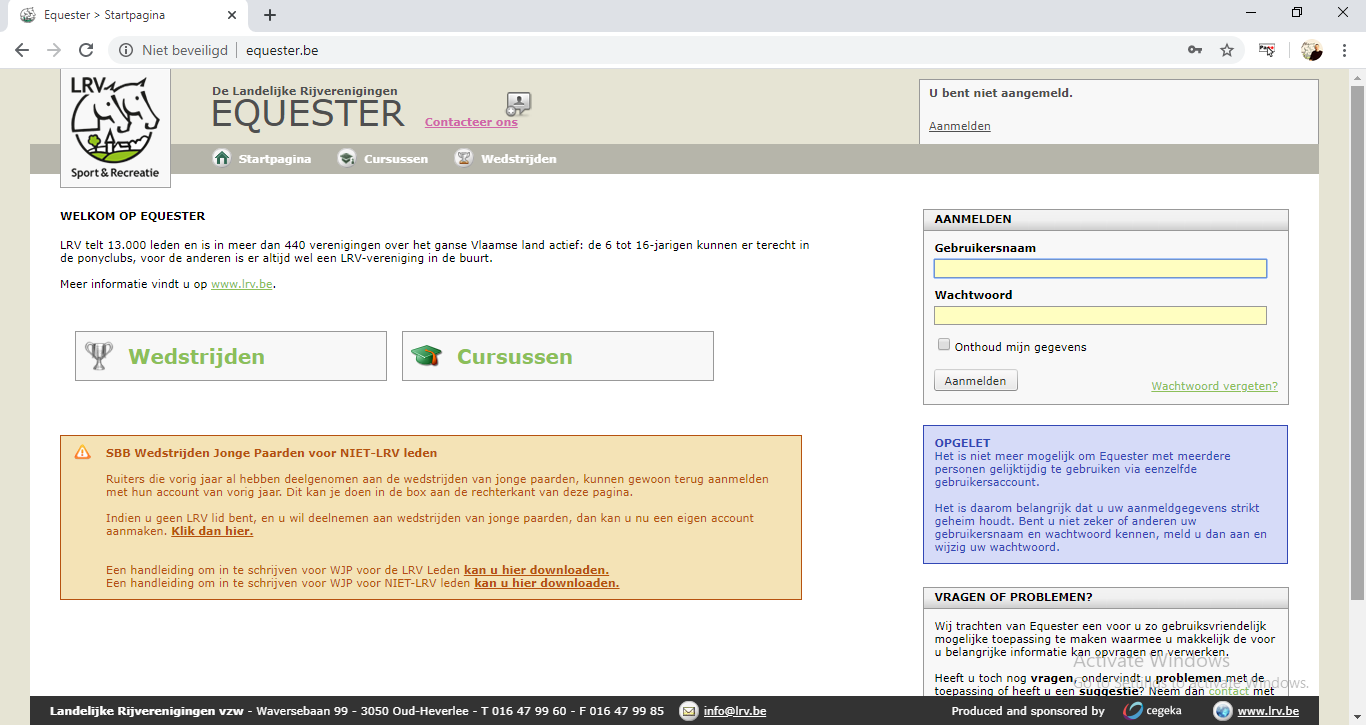Image resolution: width=1366 pixels, height=725 pixels.
Task: Click the Aanmelden link in the header box
Action: coord(960,126)
